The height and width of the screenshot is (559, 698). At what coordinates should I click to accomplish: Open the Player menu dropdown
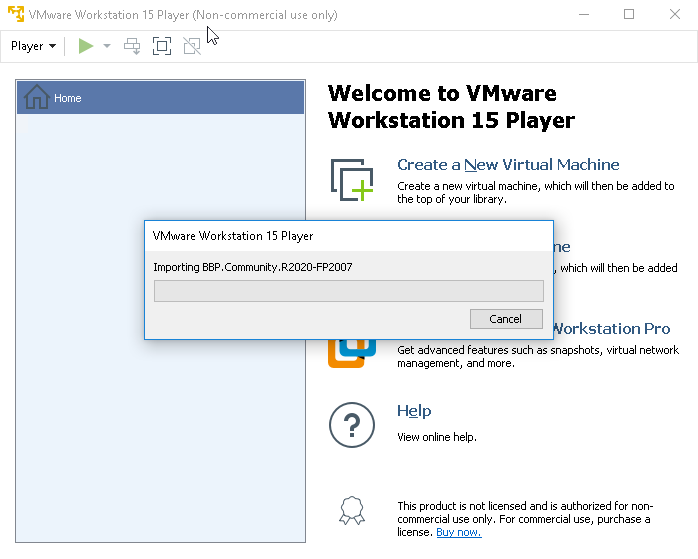(x=33, y=46)
